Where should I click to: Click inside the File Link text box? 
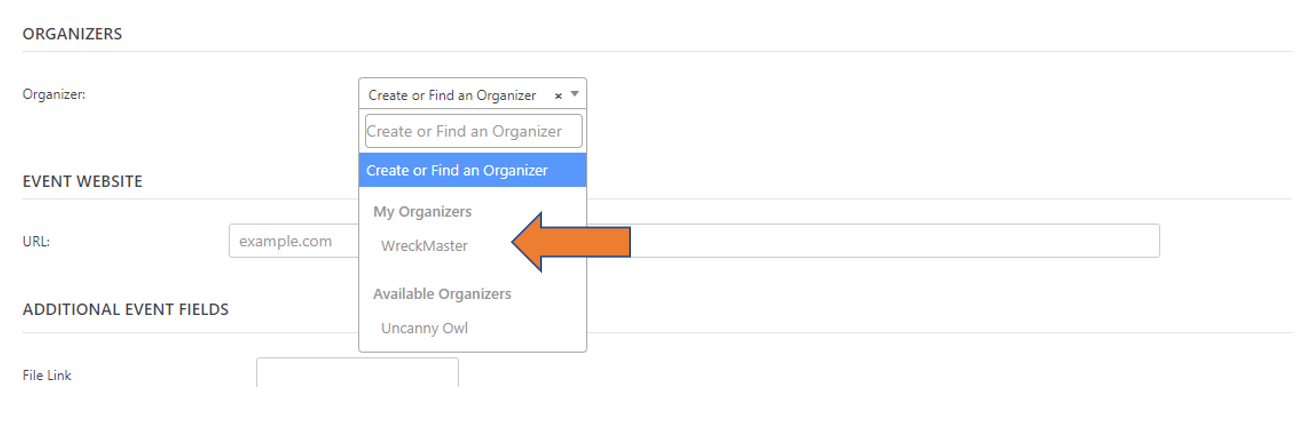tap(357, 374)
